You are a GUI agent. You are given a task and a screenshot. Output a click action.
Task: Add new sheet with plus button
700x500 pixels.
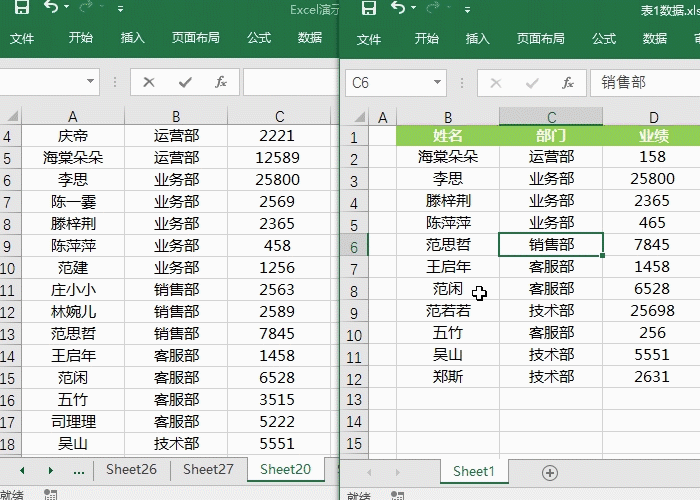pos(549,472)
